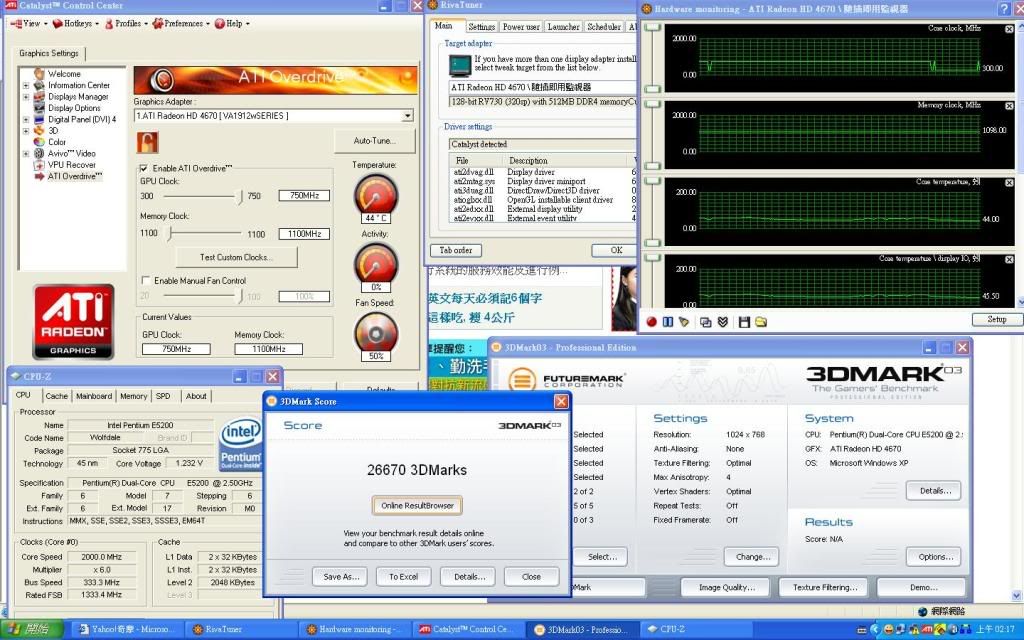Click Options in 3DMark03 Results
1024x640 pixels.
click(934, 557)
